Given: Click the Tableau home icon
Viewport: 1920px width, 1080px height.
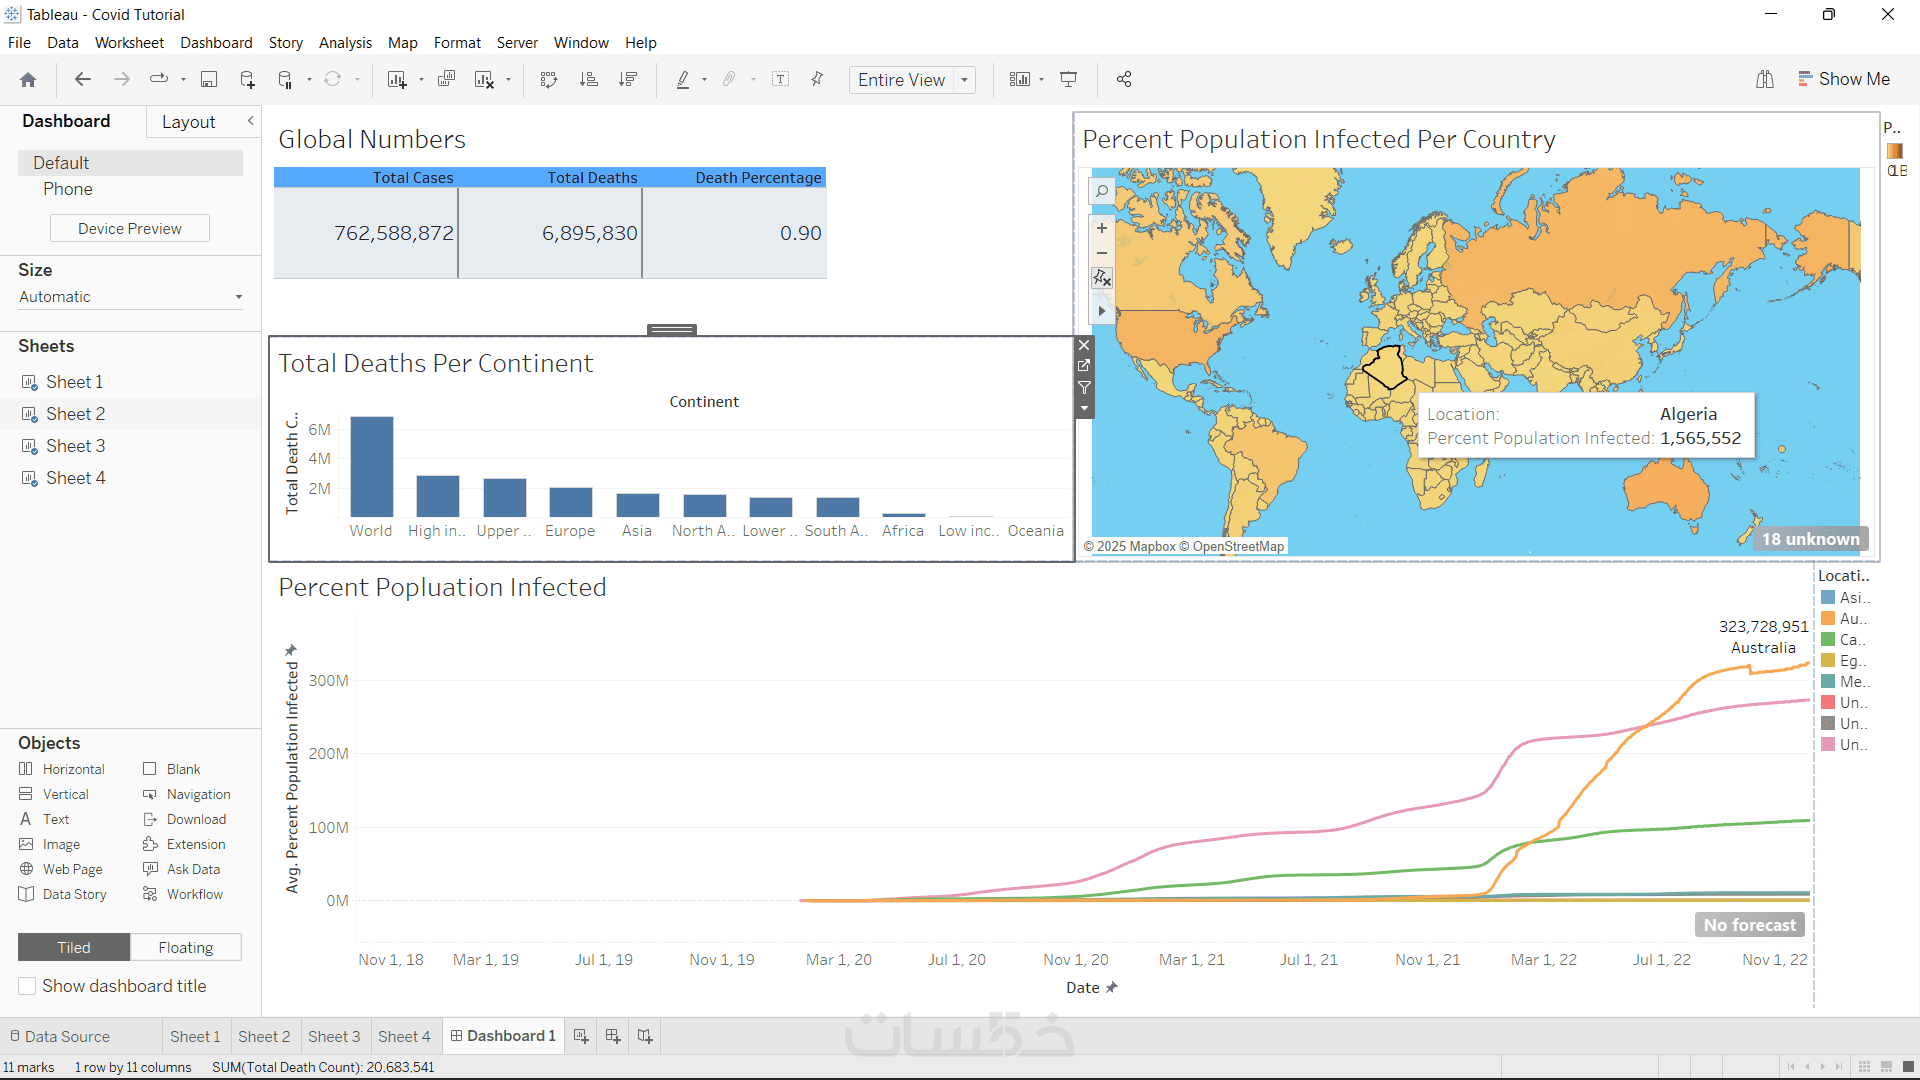Looking at the screenshot, I should 28,80.
